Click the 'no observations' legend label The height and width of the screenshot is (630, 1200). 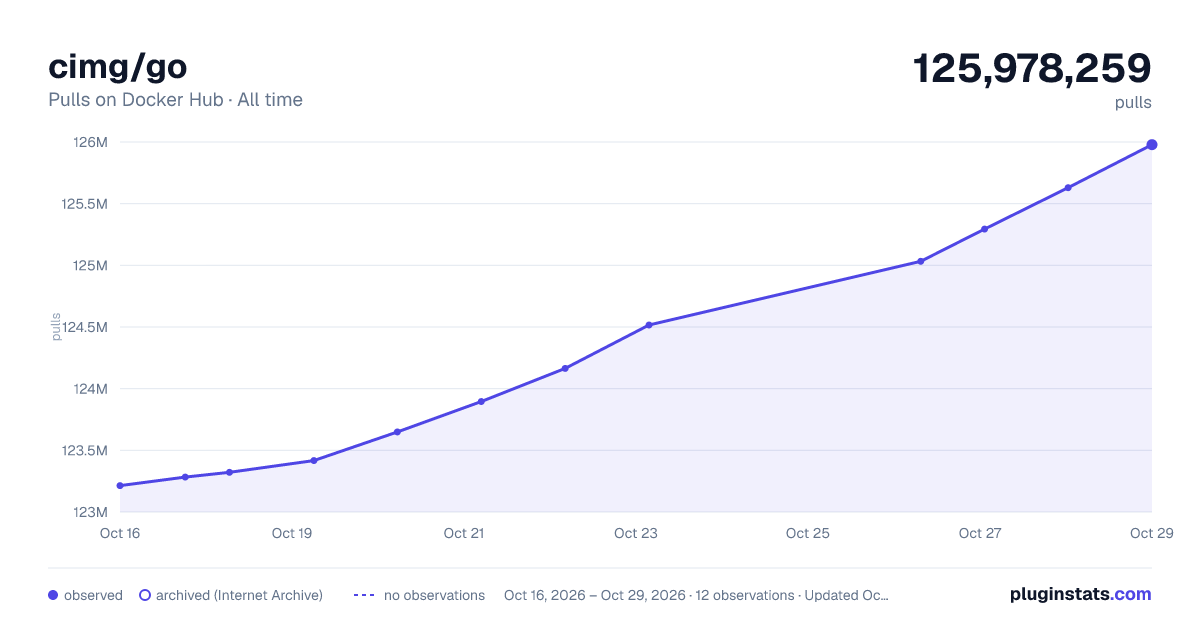coord(434,595)
